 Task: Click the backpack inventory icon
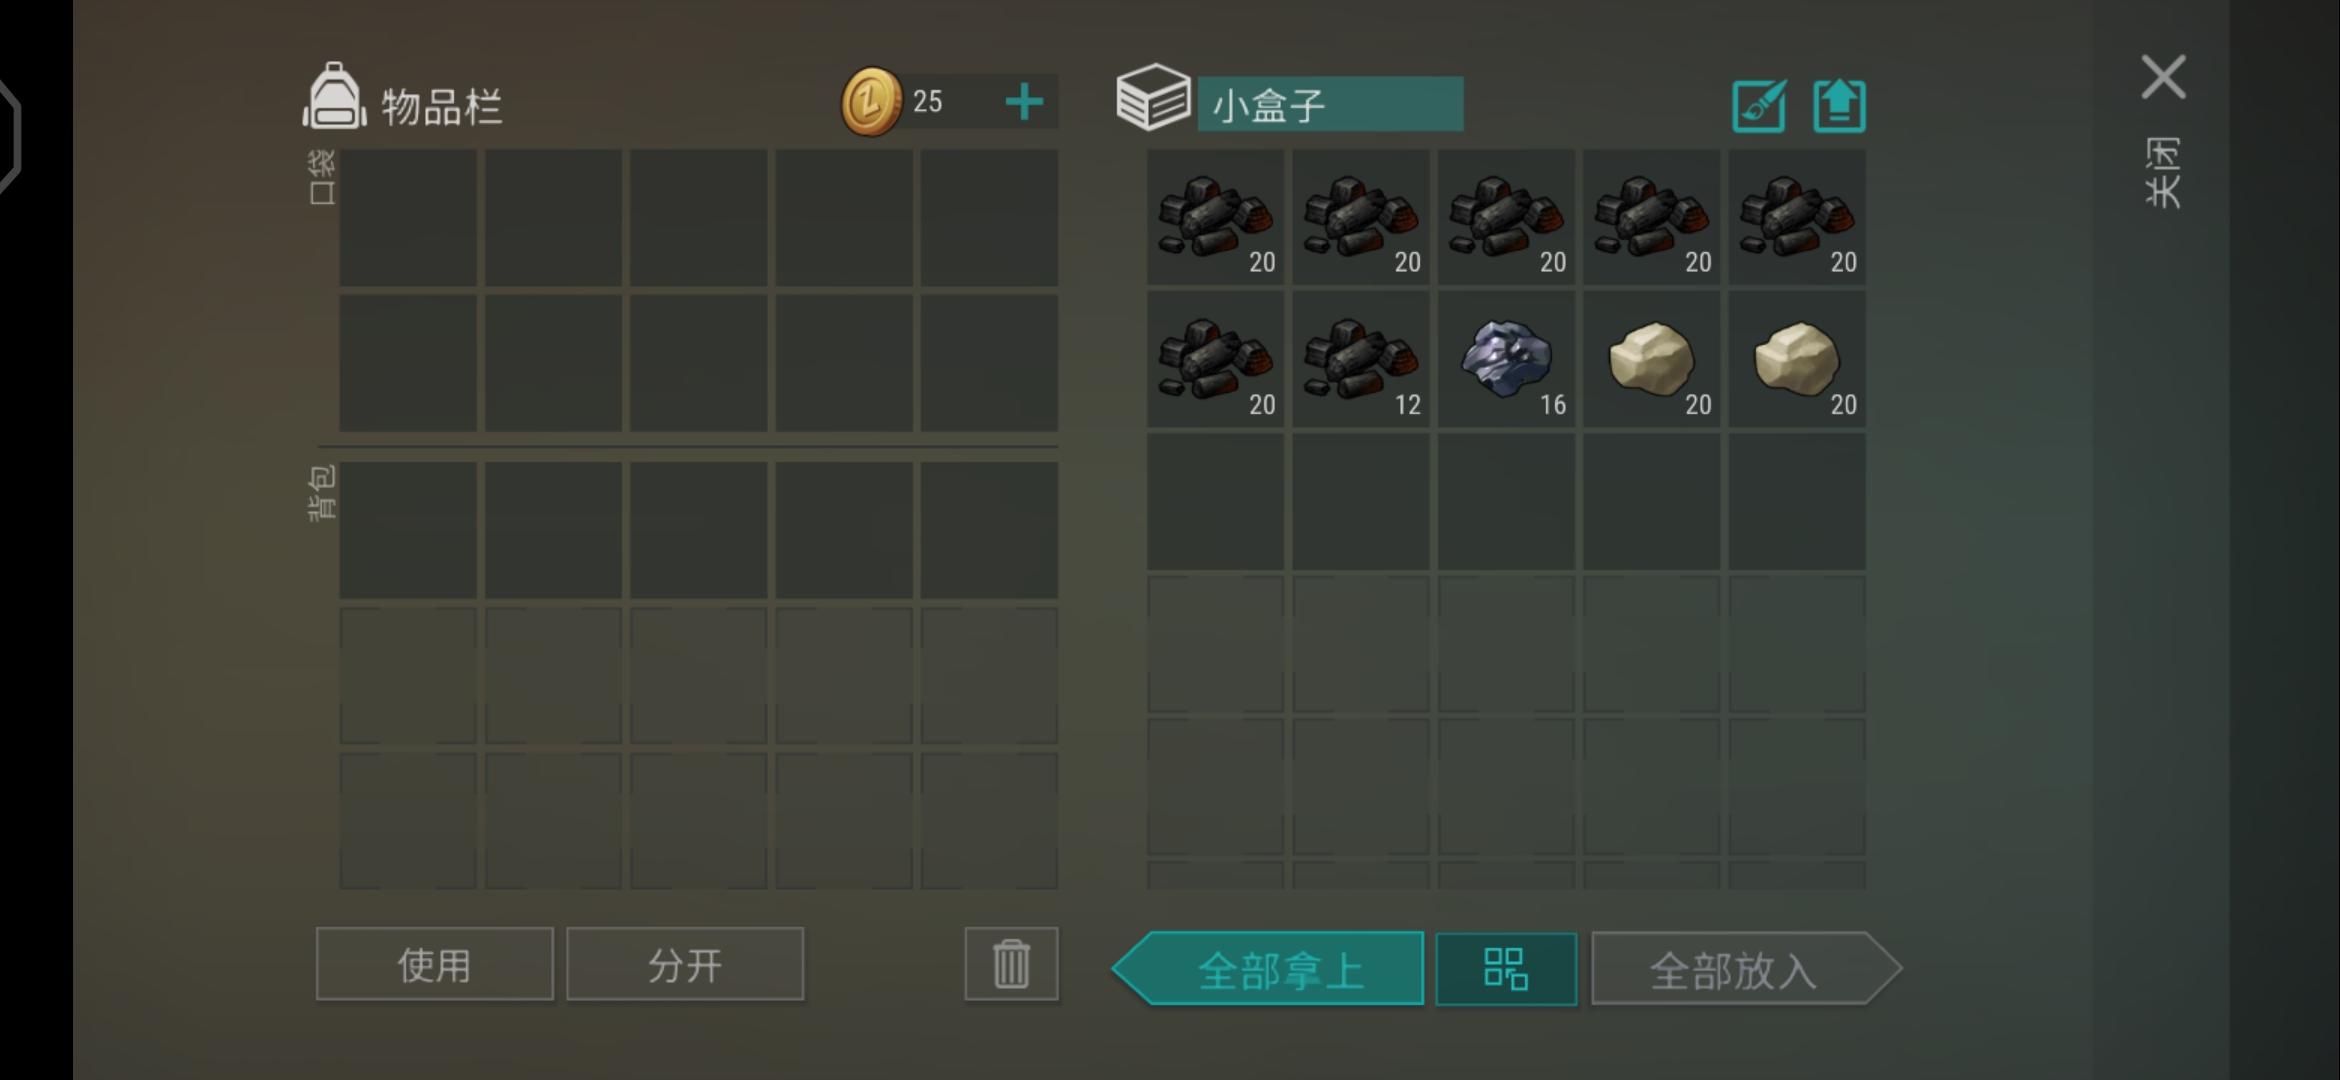click(x=335, y=97)
